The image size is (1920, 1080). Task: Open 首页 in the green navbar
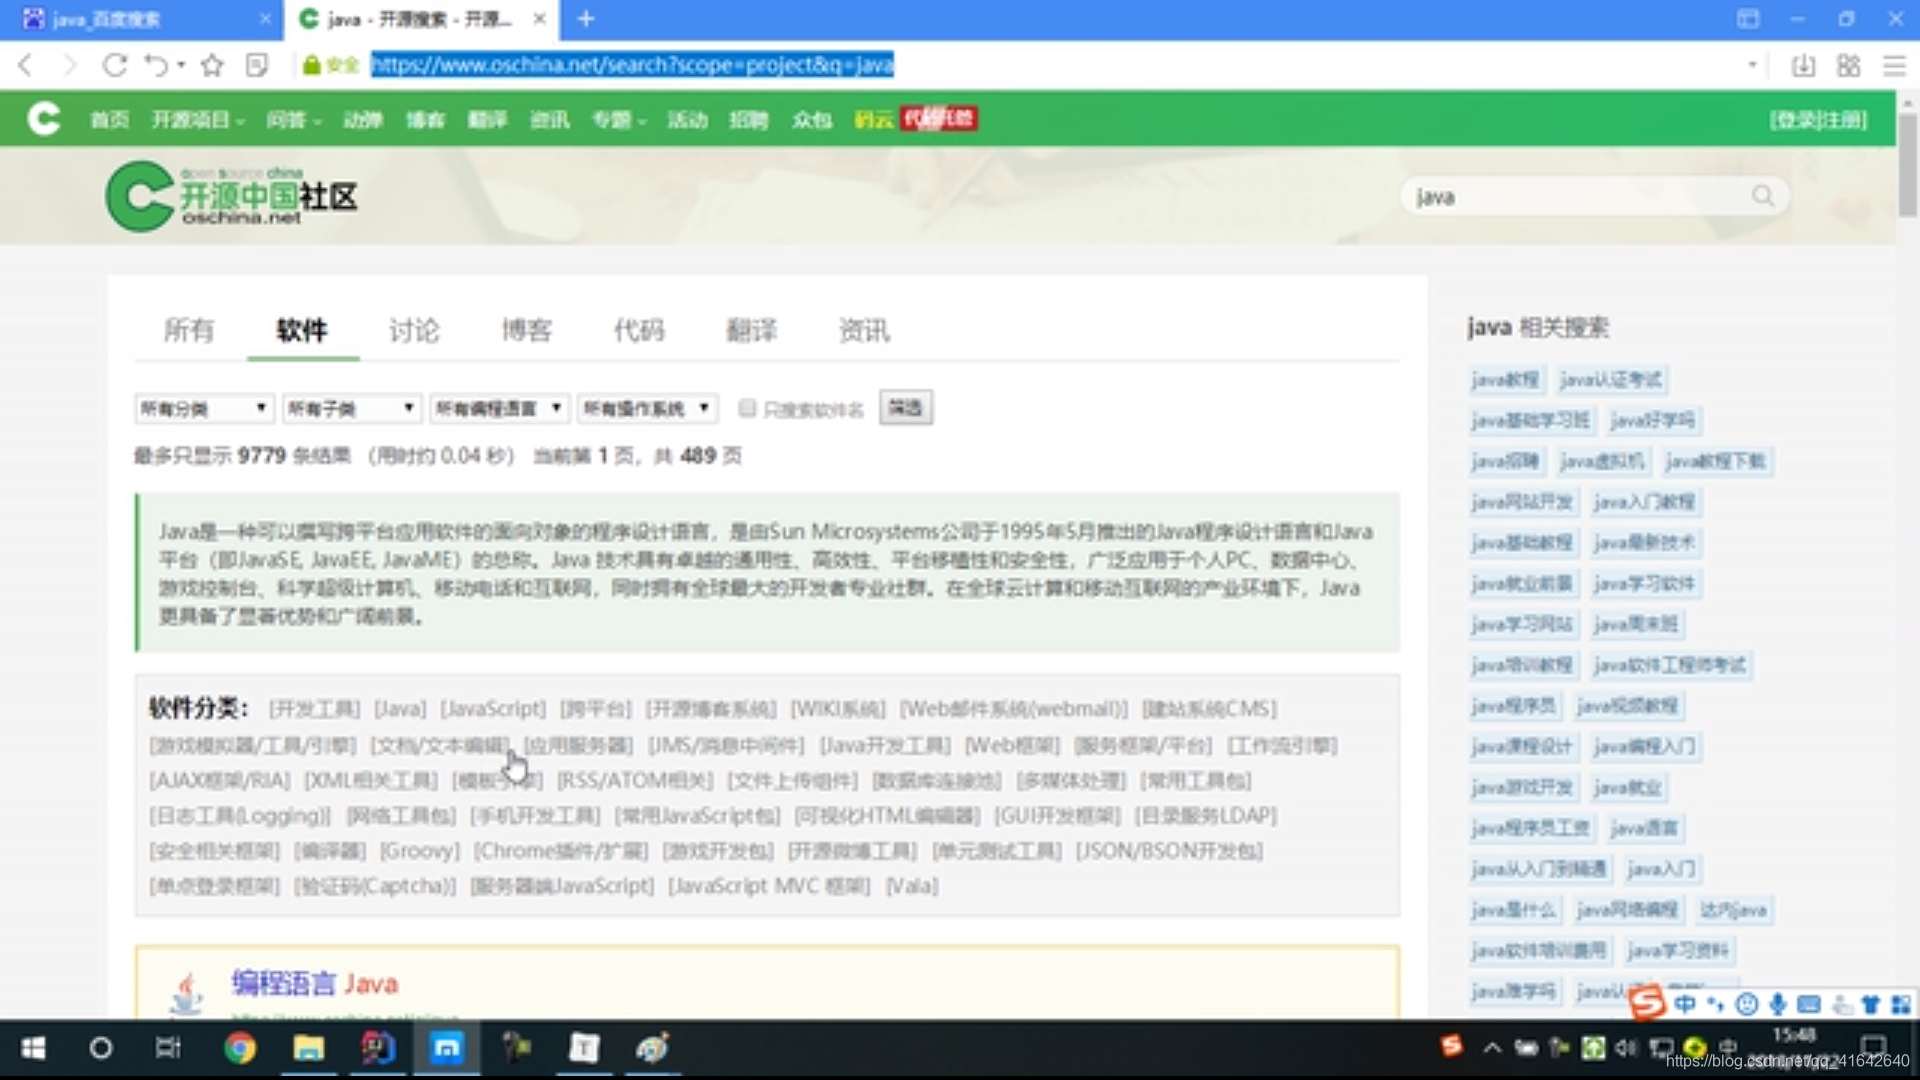point(110,120)
